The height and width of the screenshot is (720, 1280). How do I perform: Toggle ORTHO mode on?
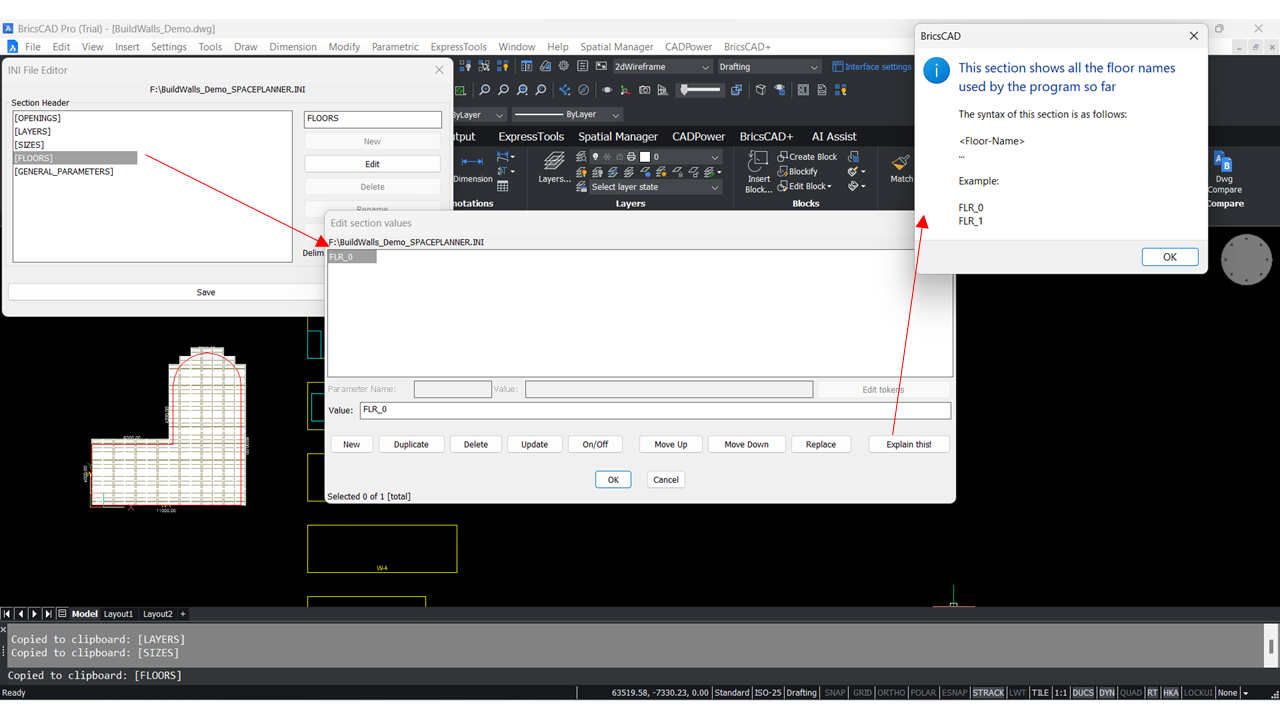click(890, 692)
